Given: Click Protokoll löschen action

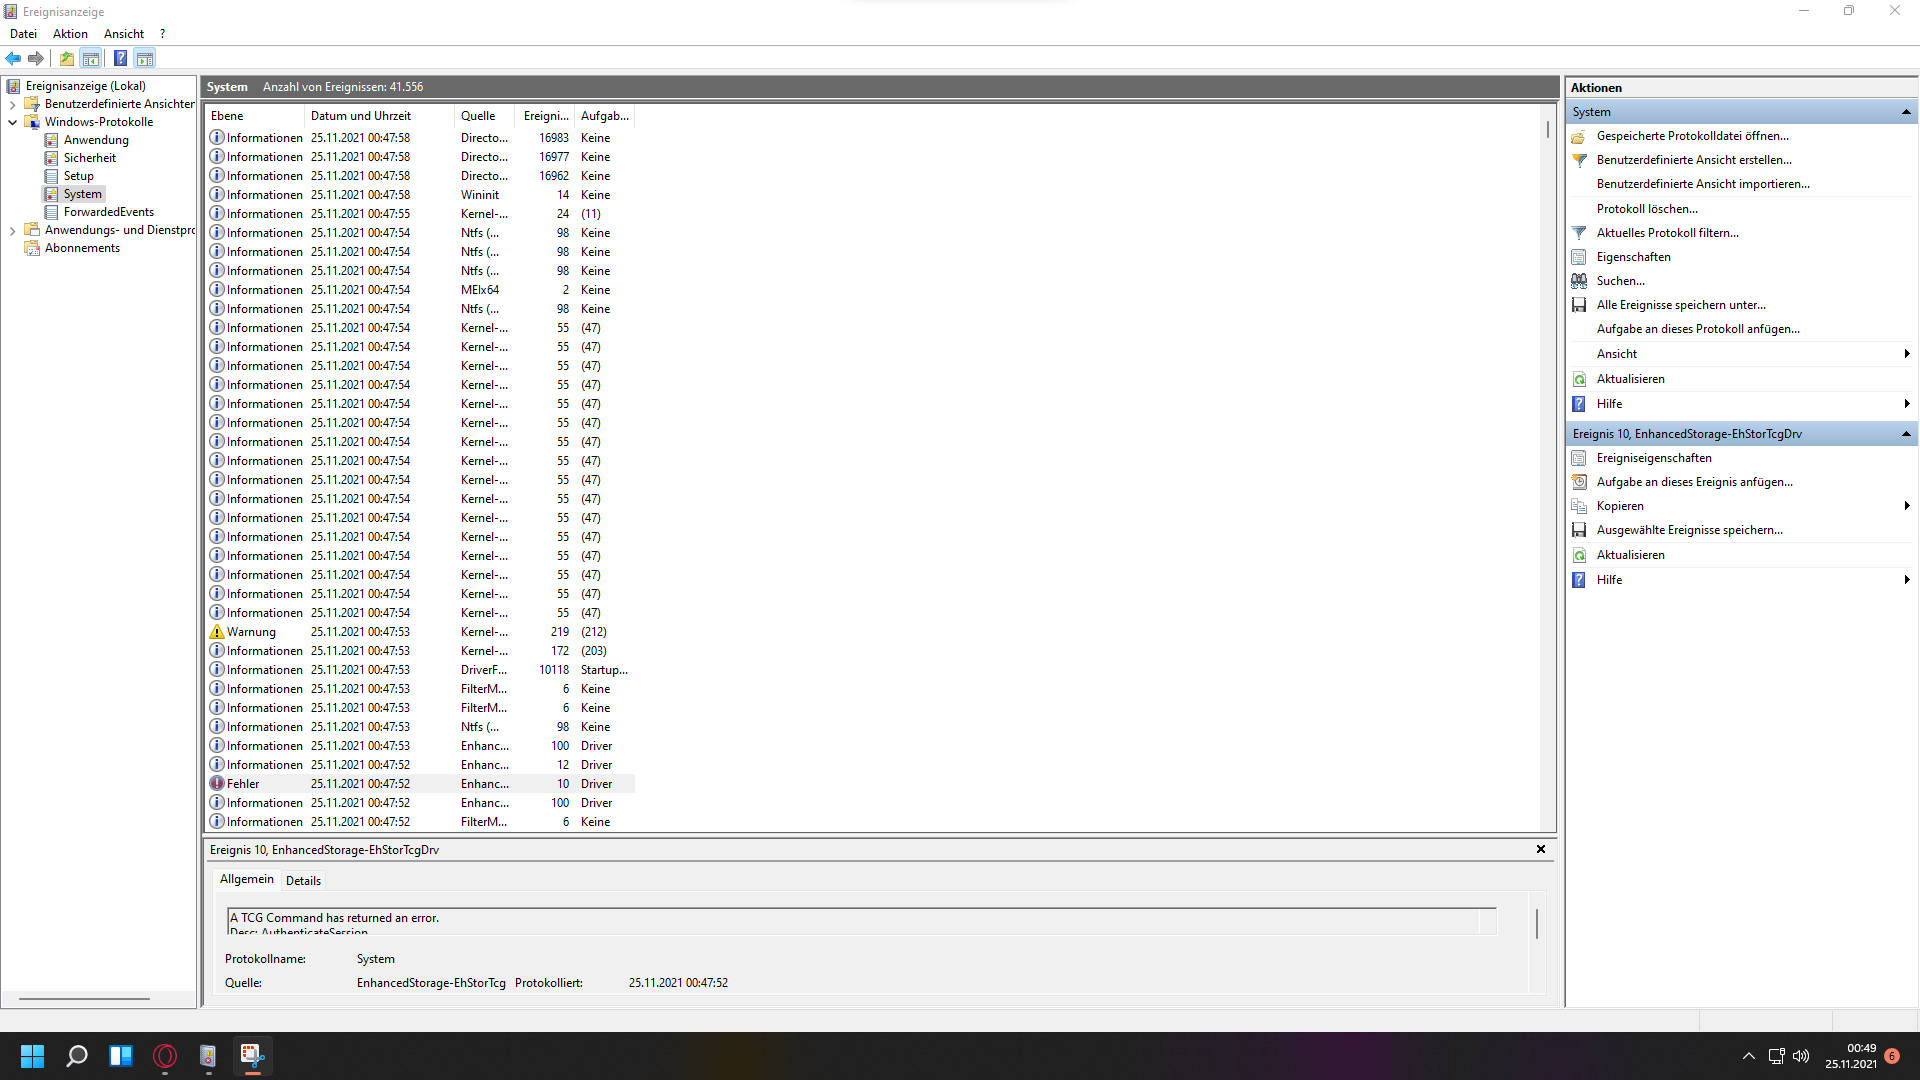Looking at the screenshot, I should coord(1647,209).
